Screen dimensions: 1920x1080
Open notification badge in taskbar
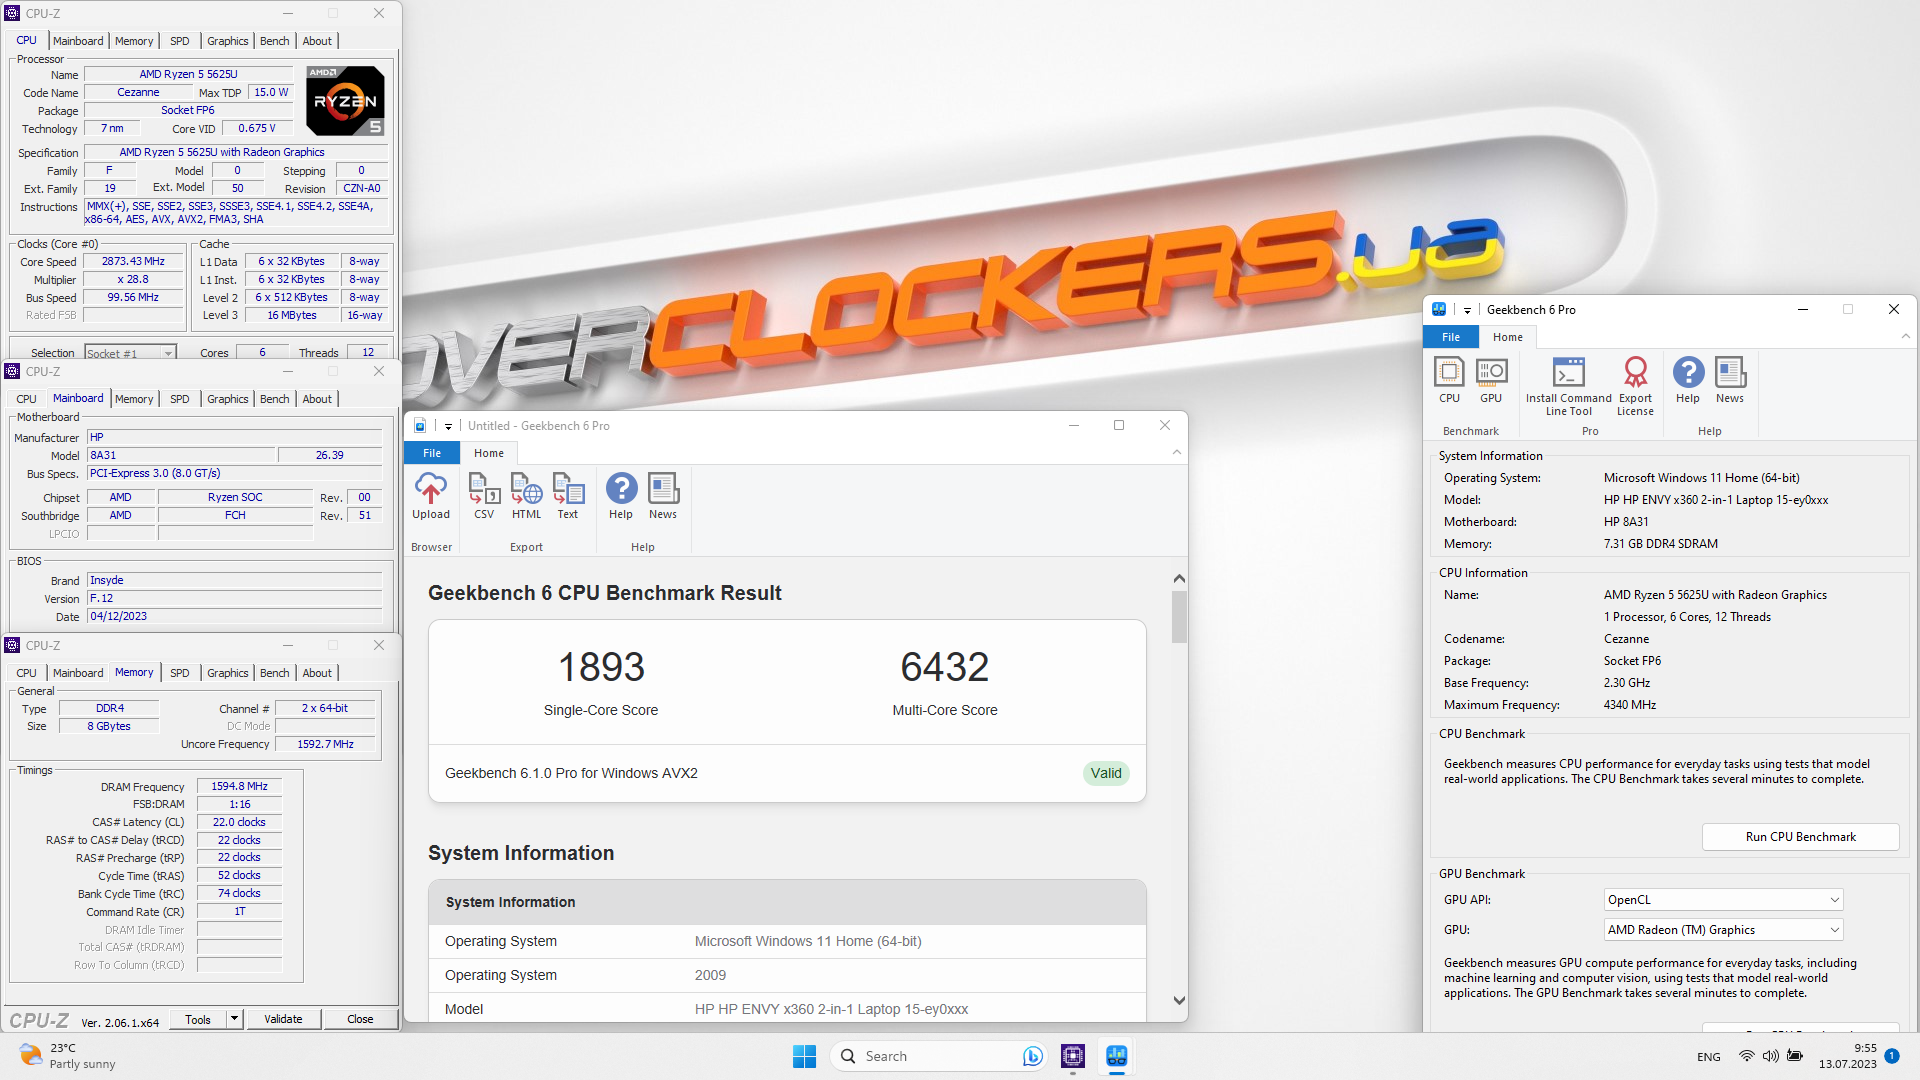pos(1892,1056)
